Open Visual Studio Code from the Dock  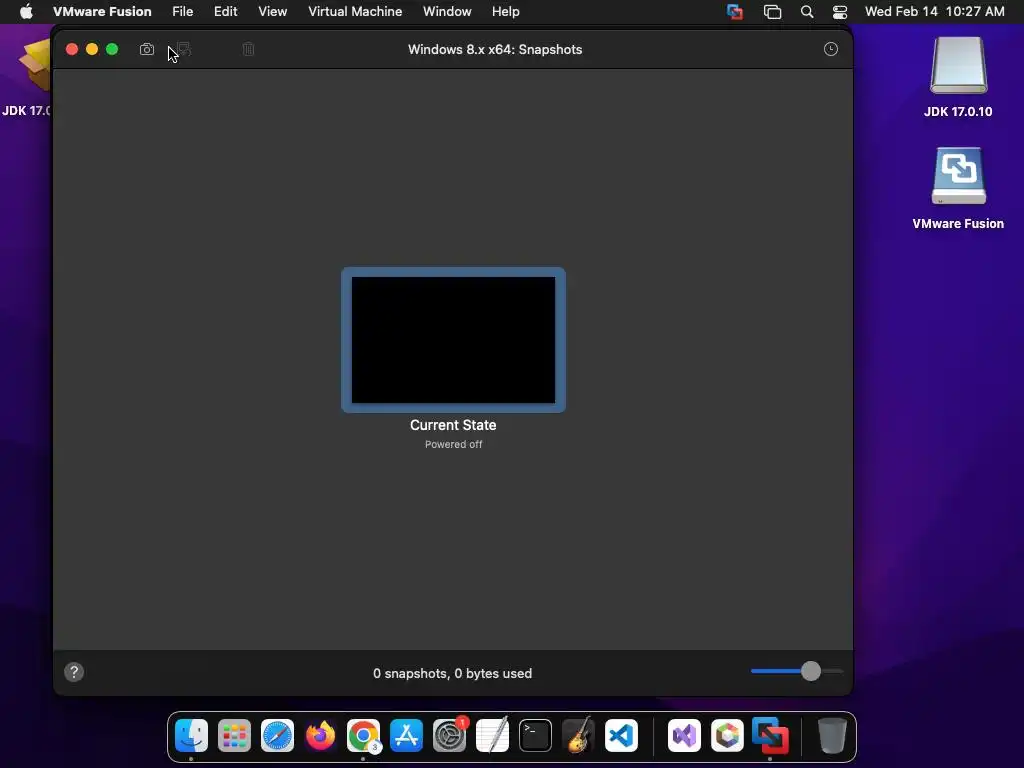tap(621, 736)
